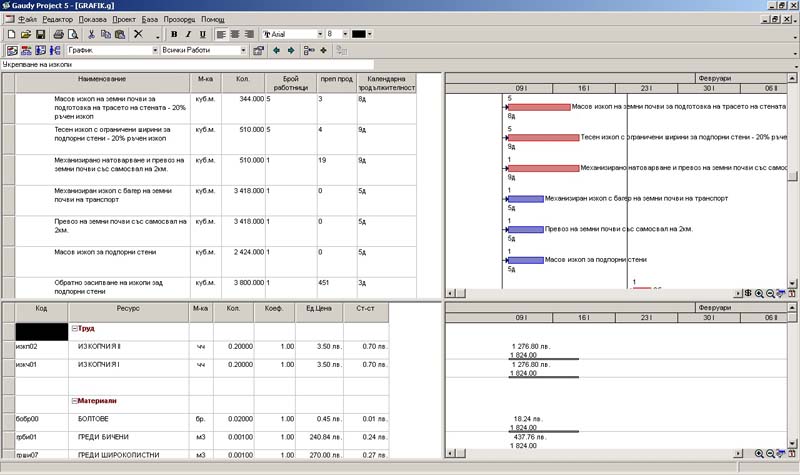Align text center

click(235, 34)
